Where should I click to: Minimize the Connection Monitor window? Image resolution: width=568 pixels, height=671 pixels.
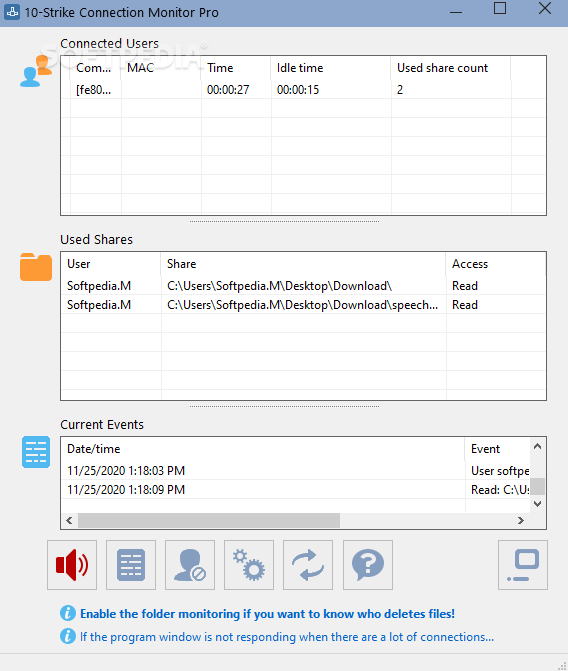[x=456, y=12]
